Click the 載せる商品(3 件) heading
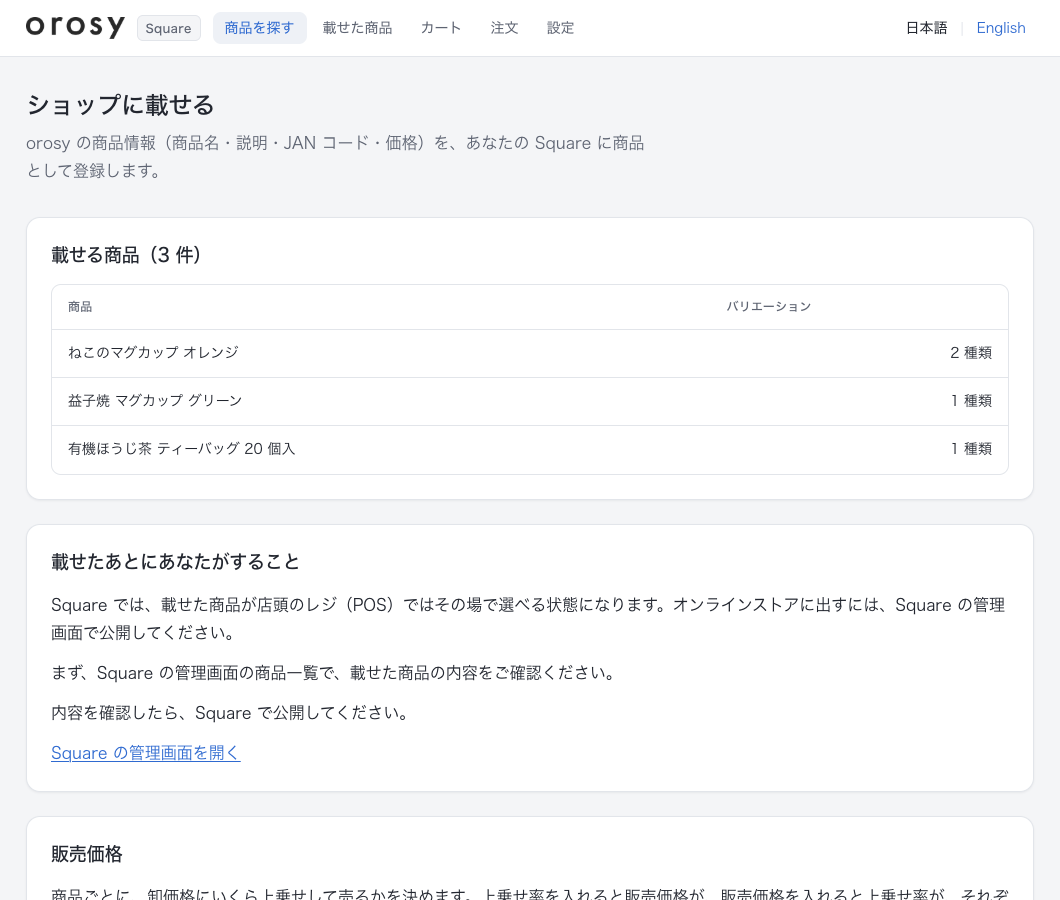The image size is (1060, 900). 126,255
